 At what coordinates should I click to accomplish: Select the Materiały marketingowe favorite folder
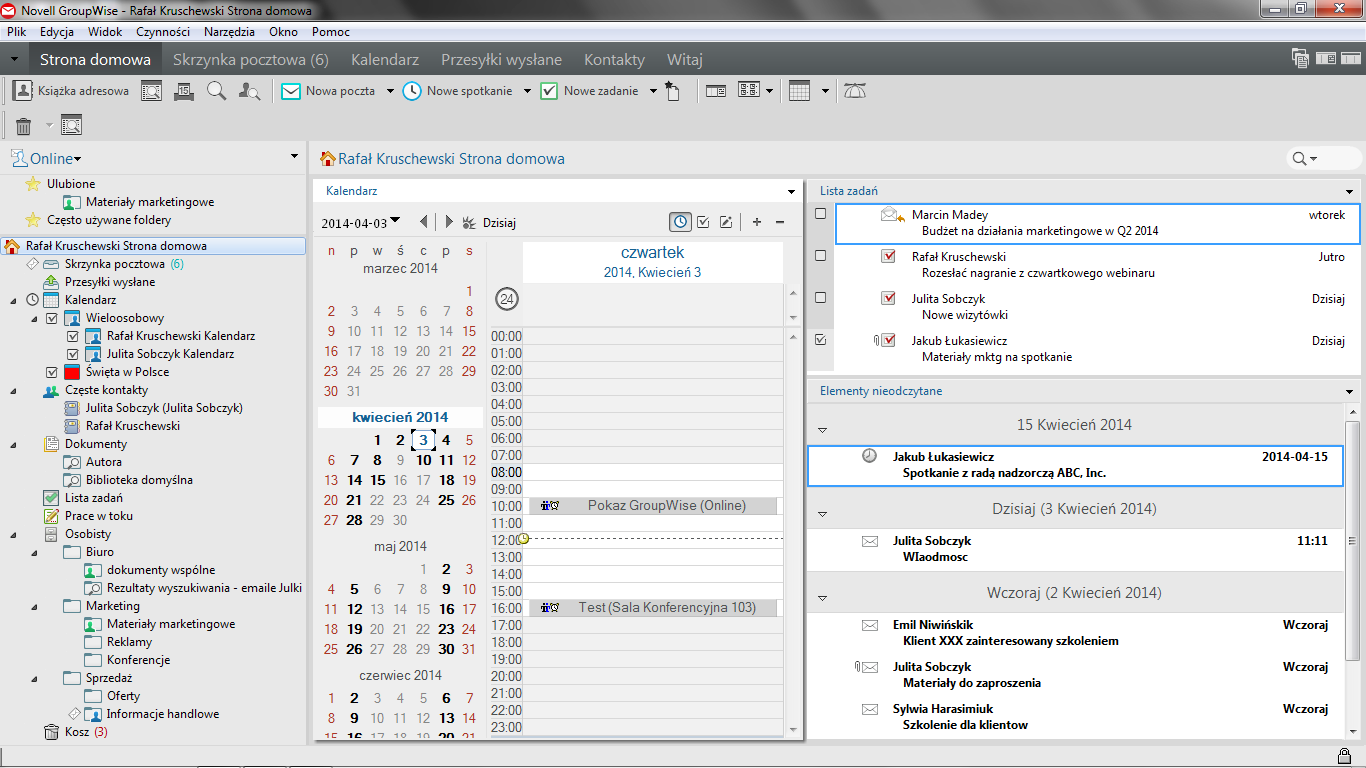(148, 202)
